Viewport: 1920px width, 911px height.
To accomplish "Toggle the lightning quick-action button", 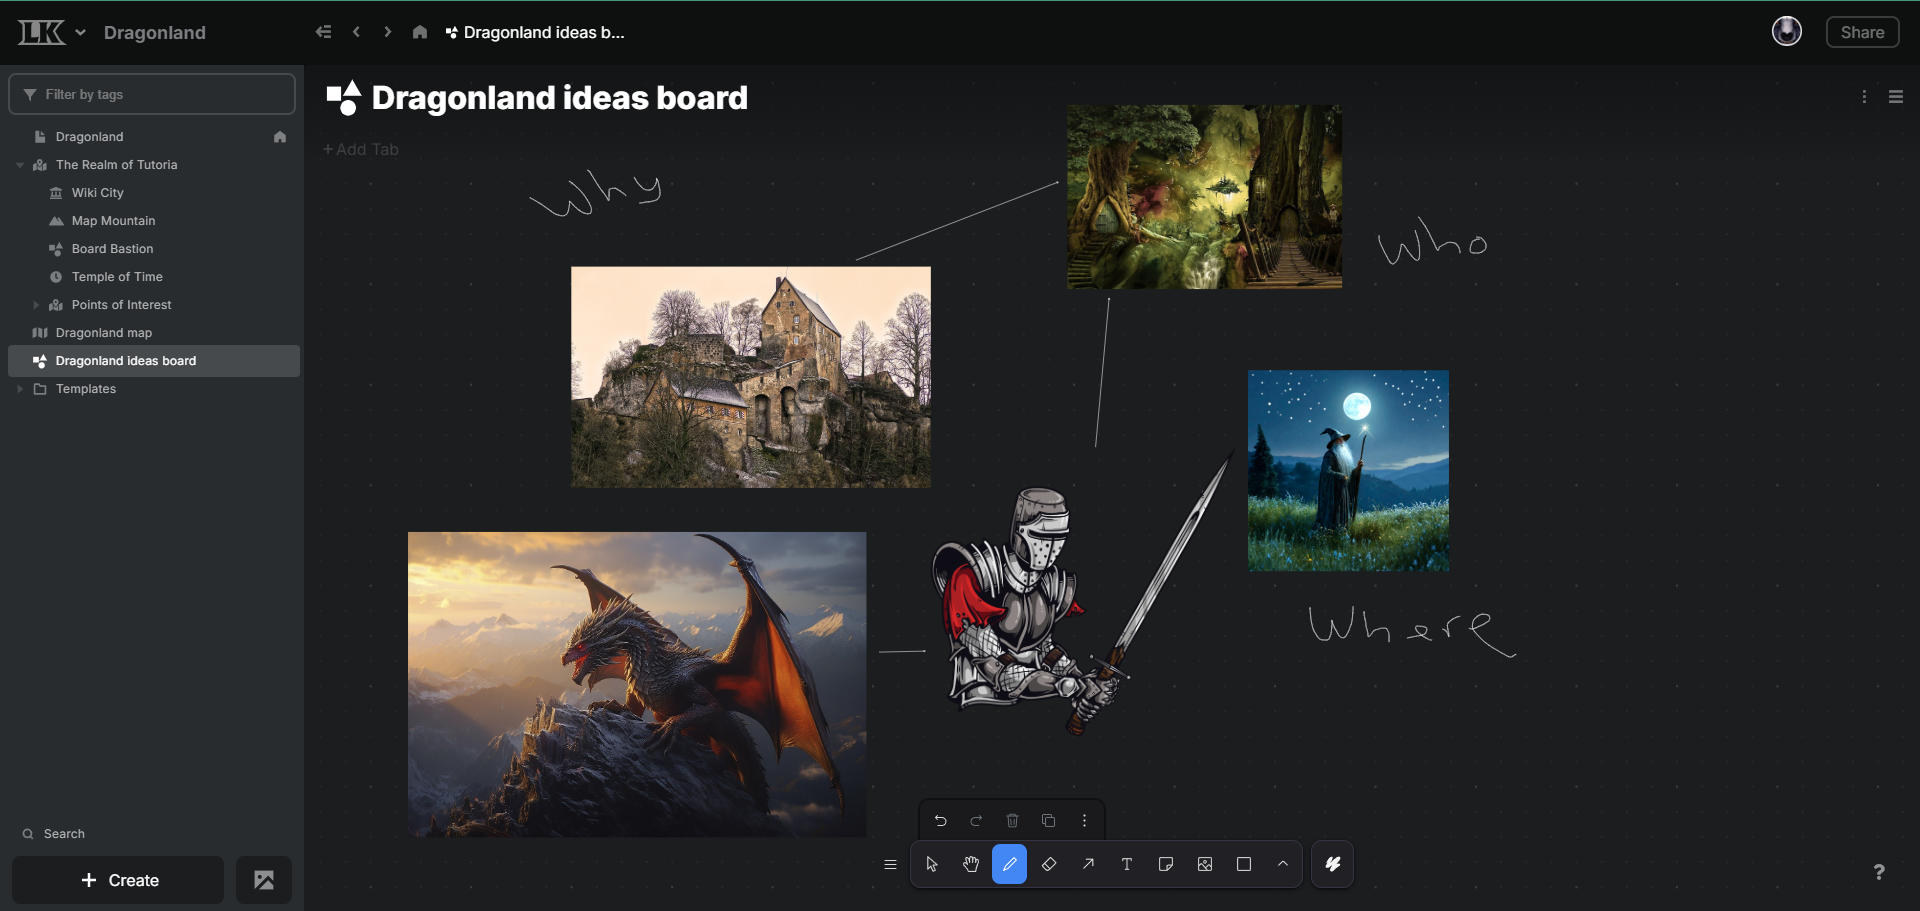I will (1333, 864).
